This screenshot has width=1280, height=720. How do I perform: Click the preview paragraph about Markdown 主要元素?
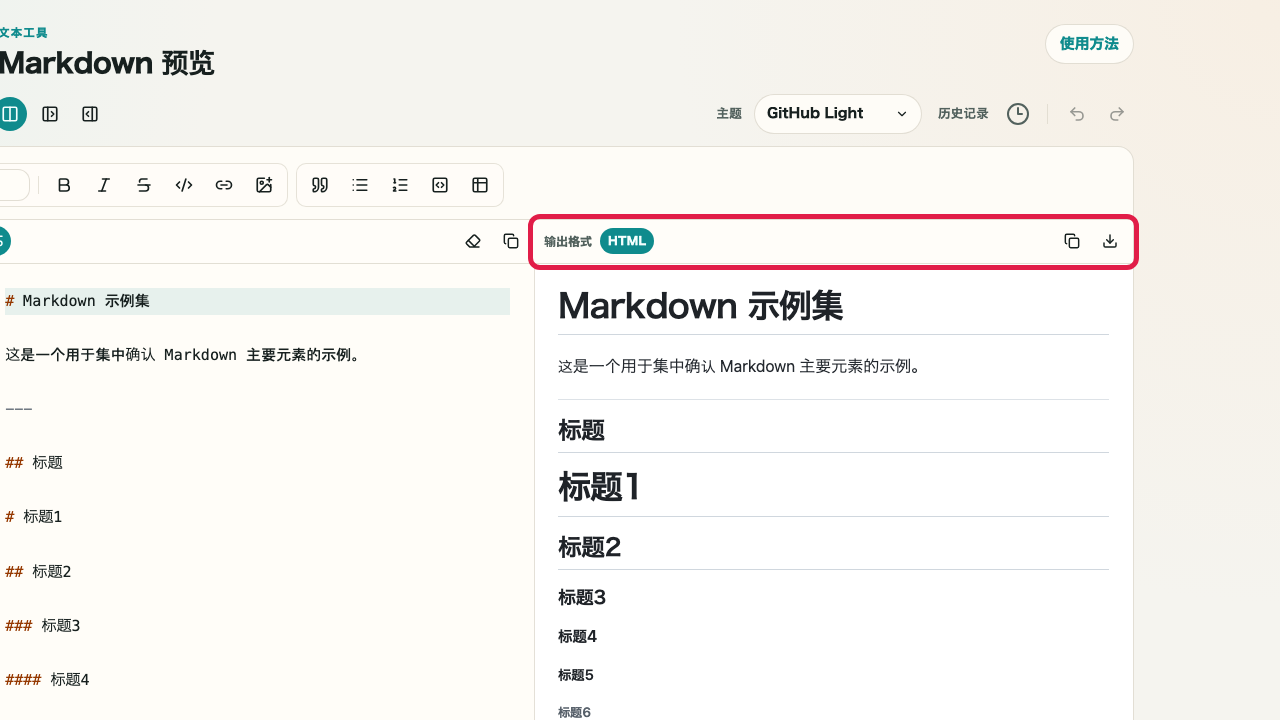pyautogui.click(x=739, y=366)
